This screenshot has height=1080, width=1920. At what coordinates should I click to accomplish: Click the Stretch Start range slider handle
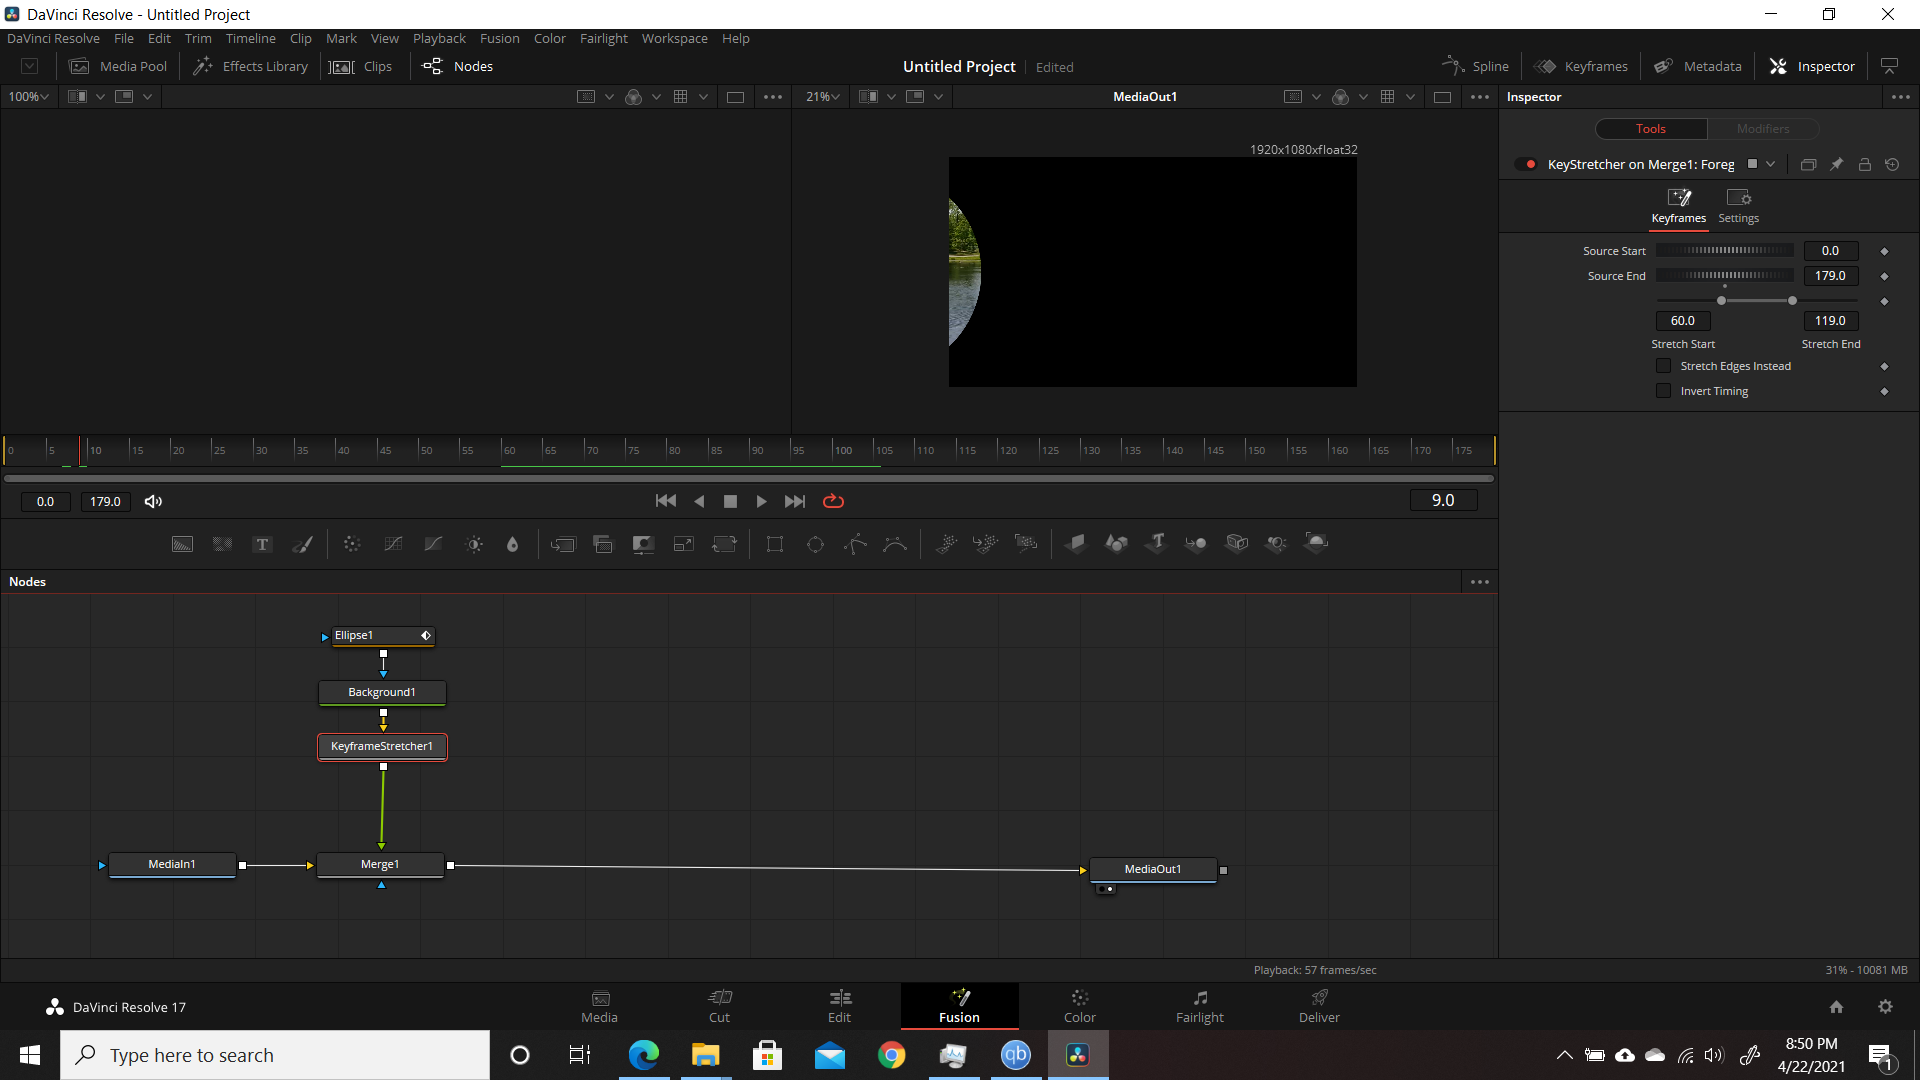click(x=1721, y=301)
